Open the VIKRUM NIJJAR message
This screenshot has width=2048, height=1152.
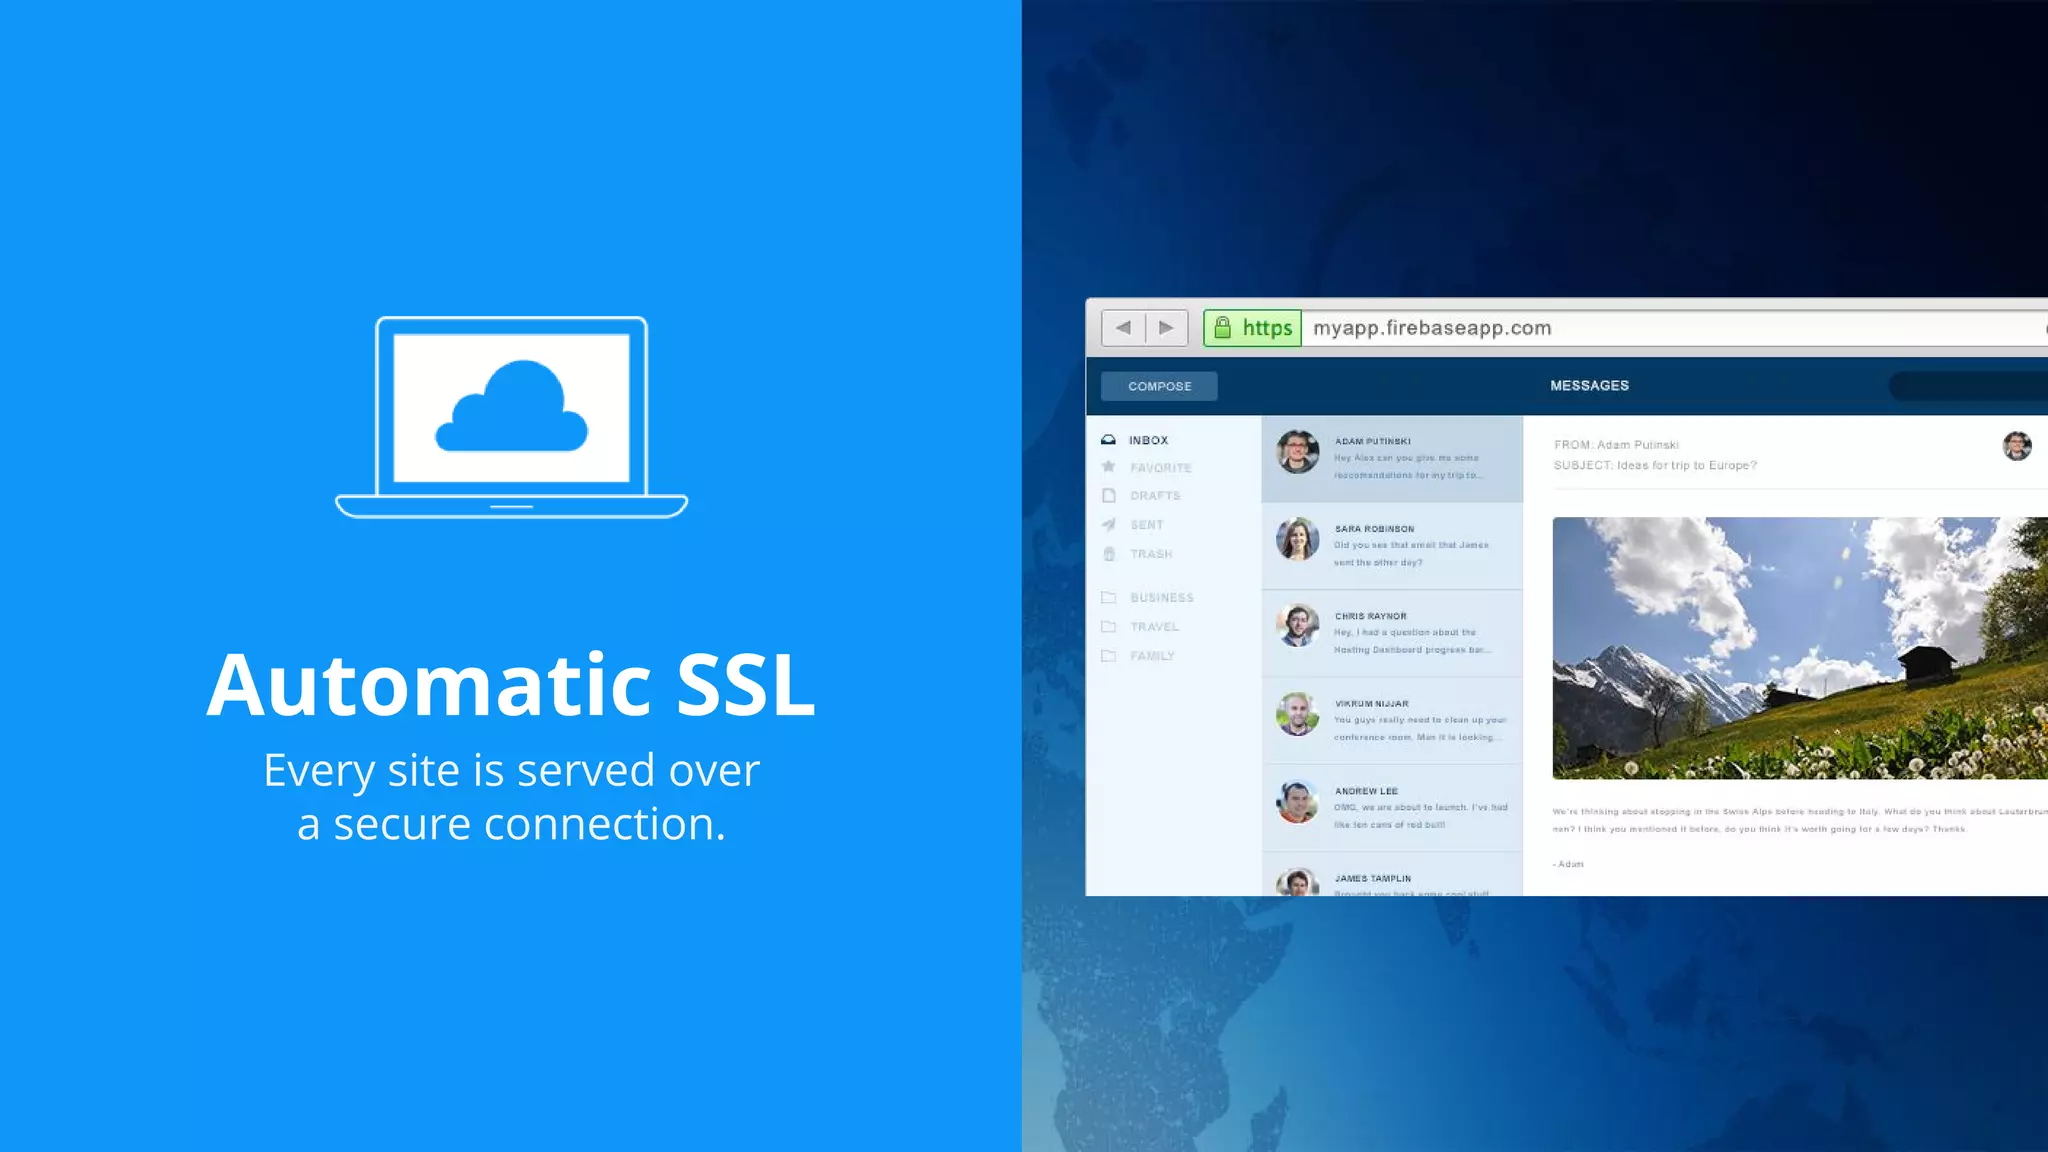1392,721
